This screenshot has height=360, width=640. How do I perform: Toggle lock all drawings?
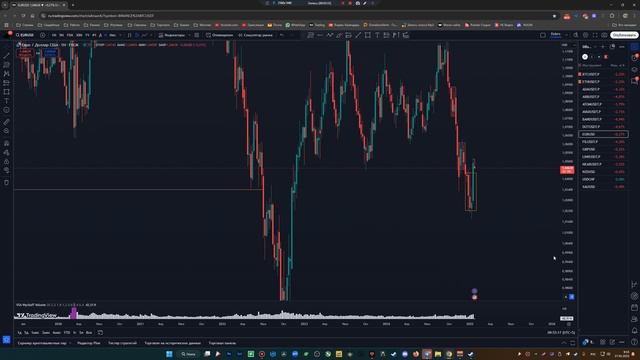click(7, 162)
